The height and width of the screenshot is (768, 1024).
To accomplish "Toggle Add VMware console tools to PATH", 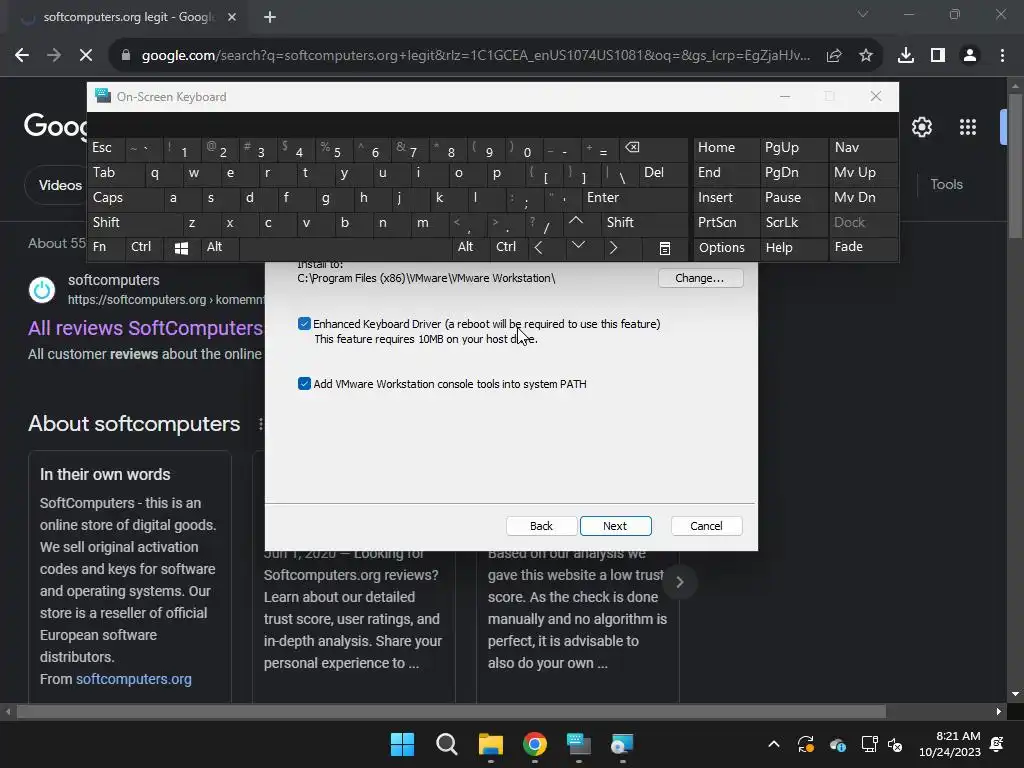I will 304,384.
